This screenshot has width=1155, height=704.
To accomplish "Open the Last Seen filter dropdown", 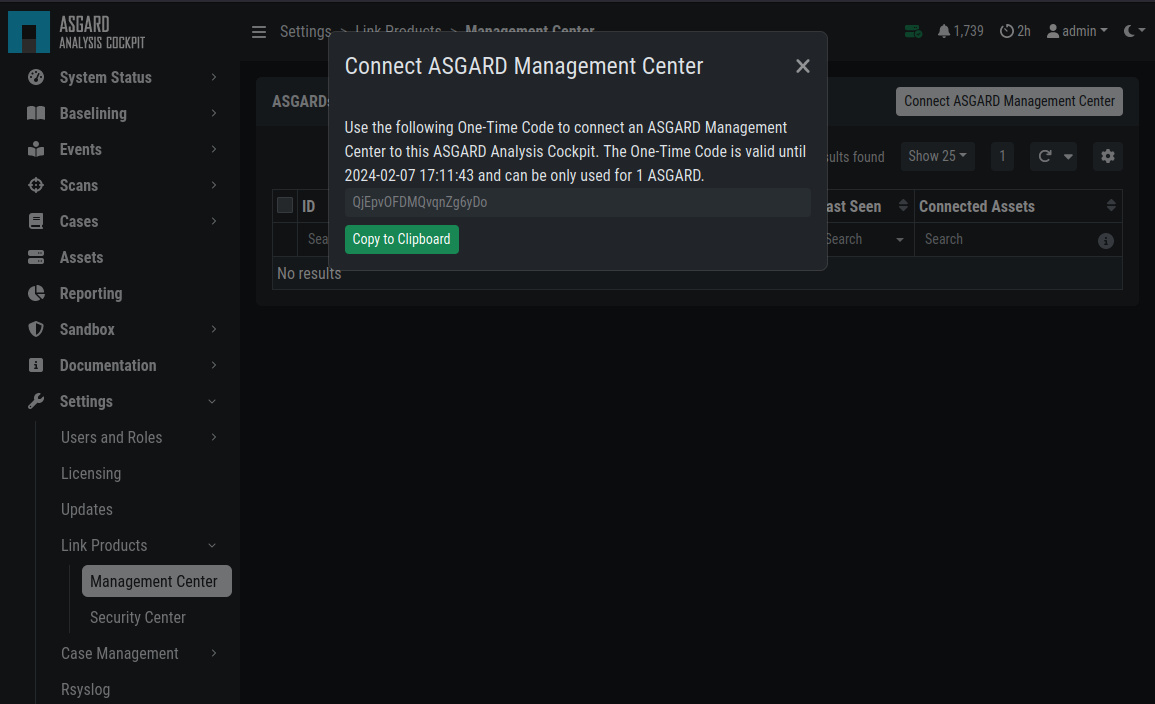I will click(899, 240).
